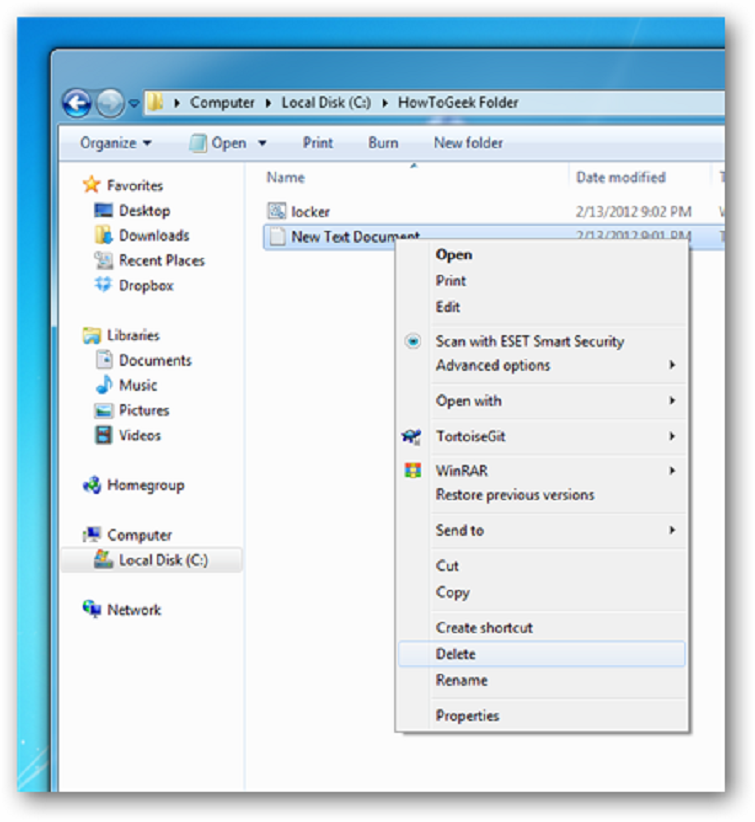The image size is (755, 822).
Task: Click the locker file icon
Action: pyautogui.click(x=277, y=211)
